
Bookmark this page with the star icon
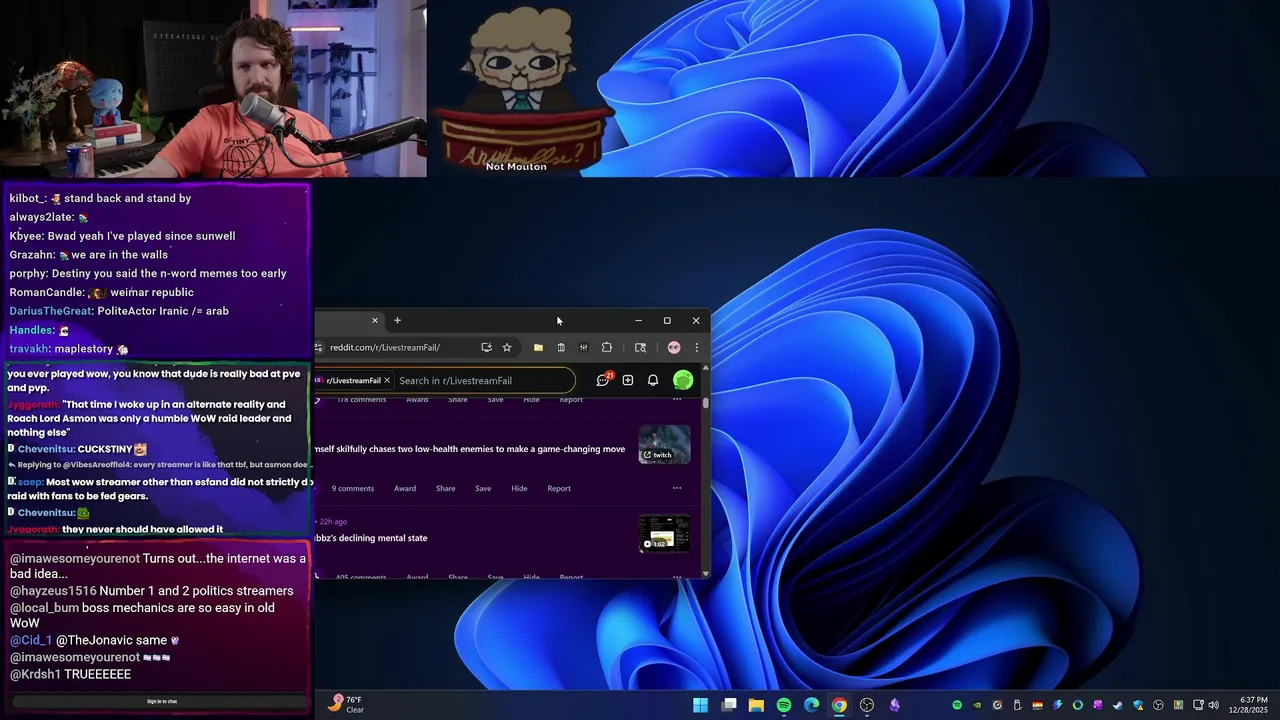coord(507,347)
